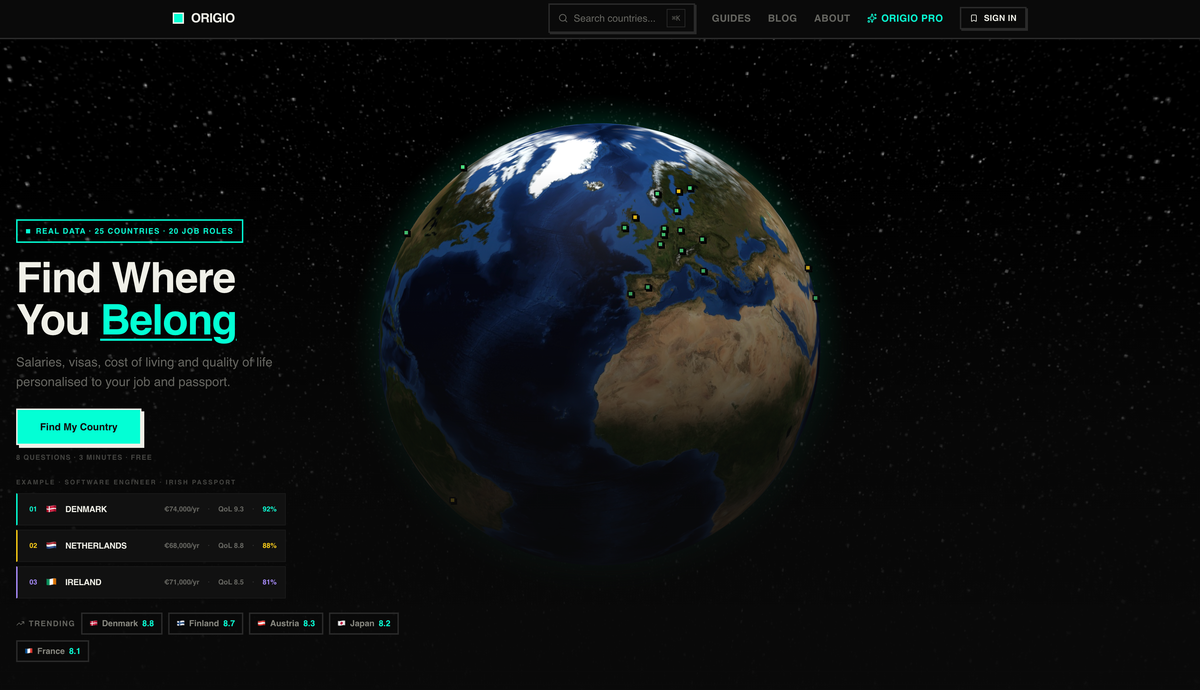Screen dimensions: 1200x690
Task: Open the About nav item
Action: pyautogui.click(x=832, y=18)
